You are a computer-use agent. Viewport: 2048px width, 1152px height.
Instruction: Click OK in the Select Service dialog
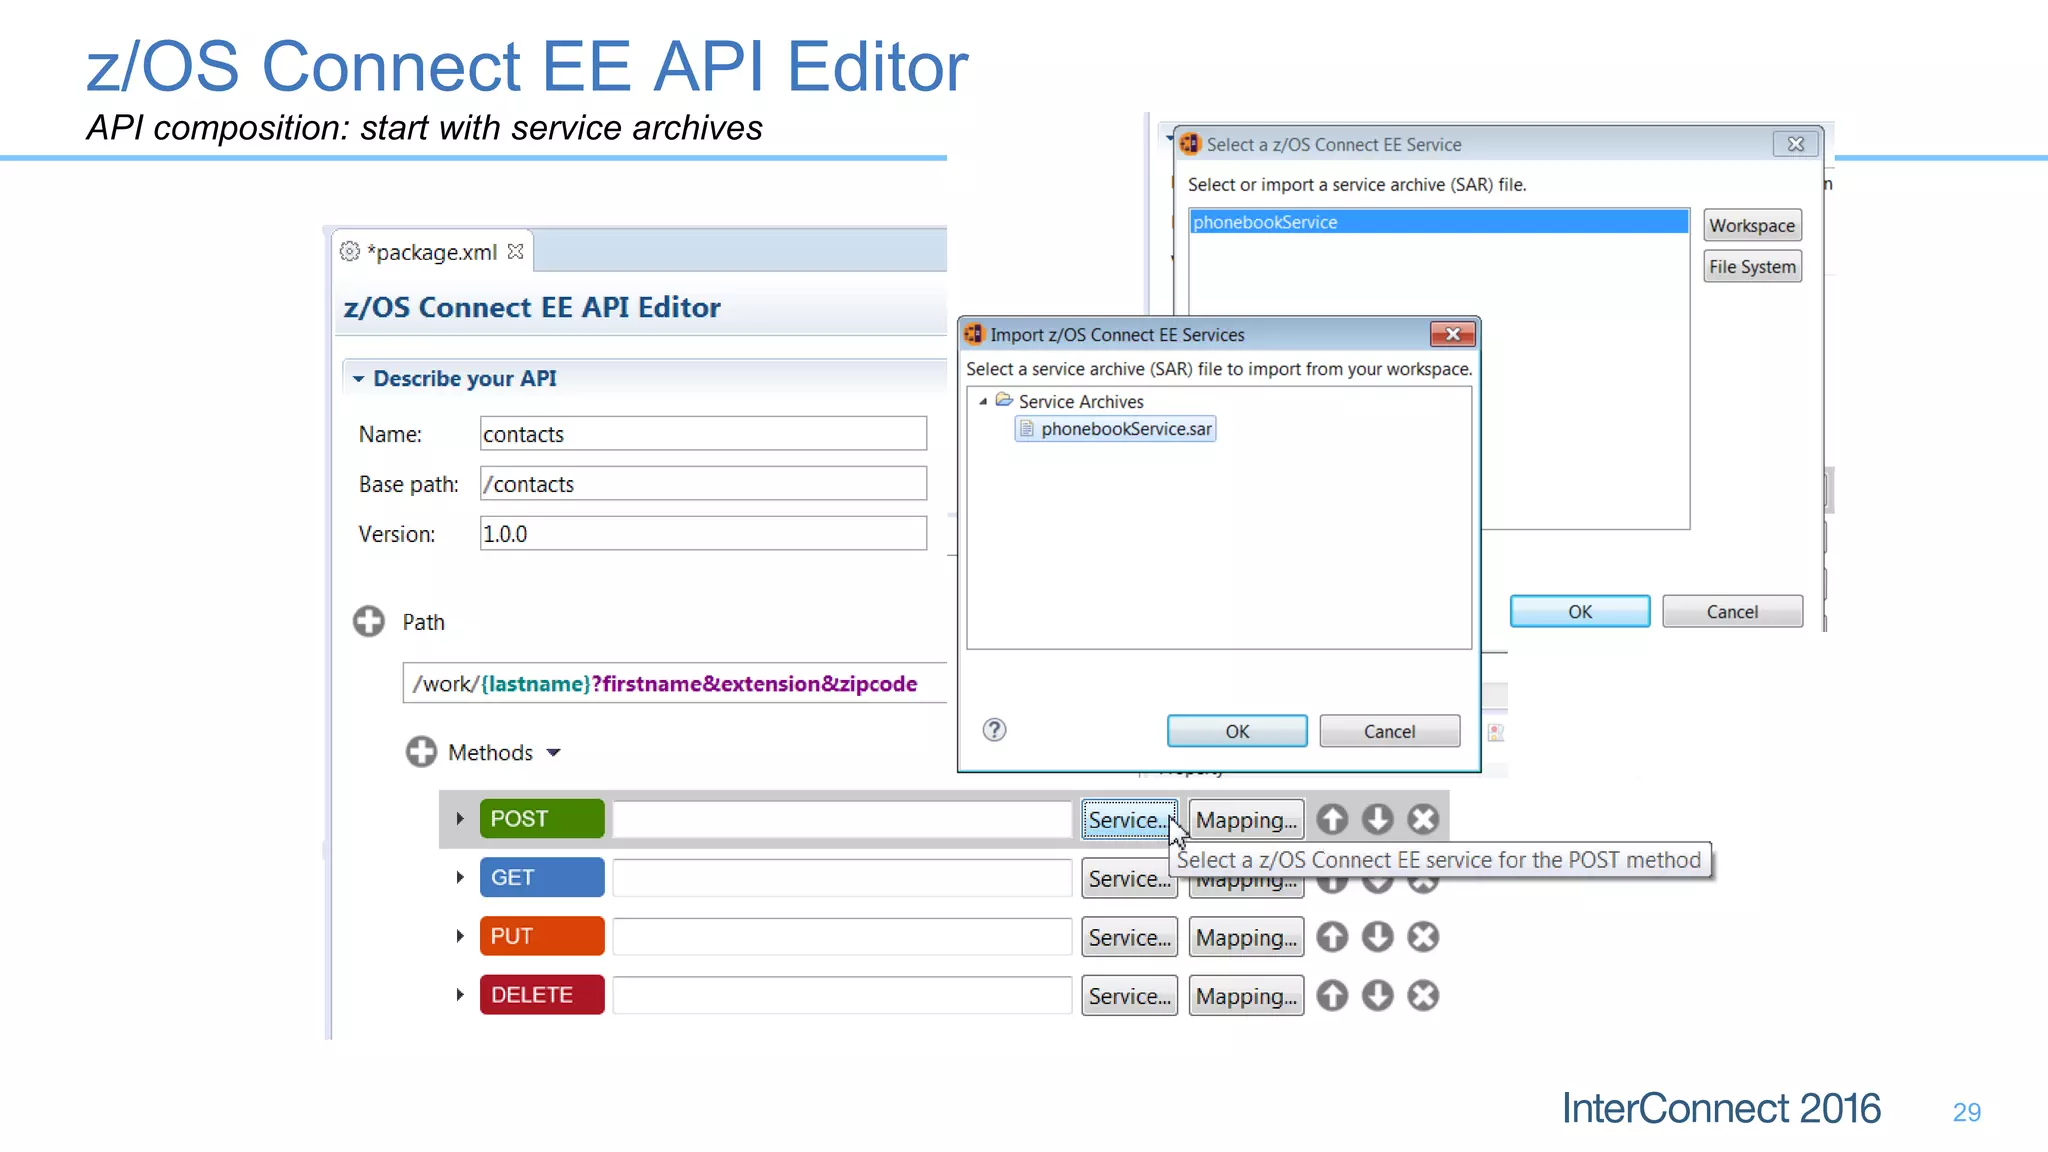(1580, 611)
